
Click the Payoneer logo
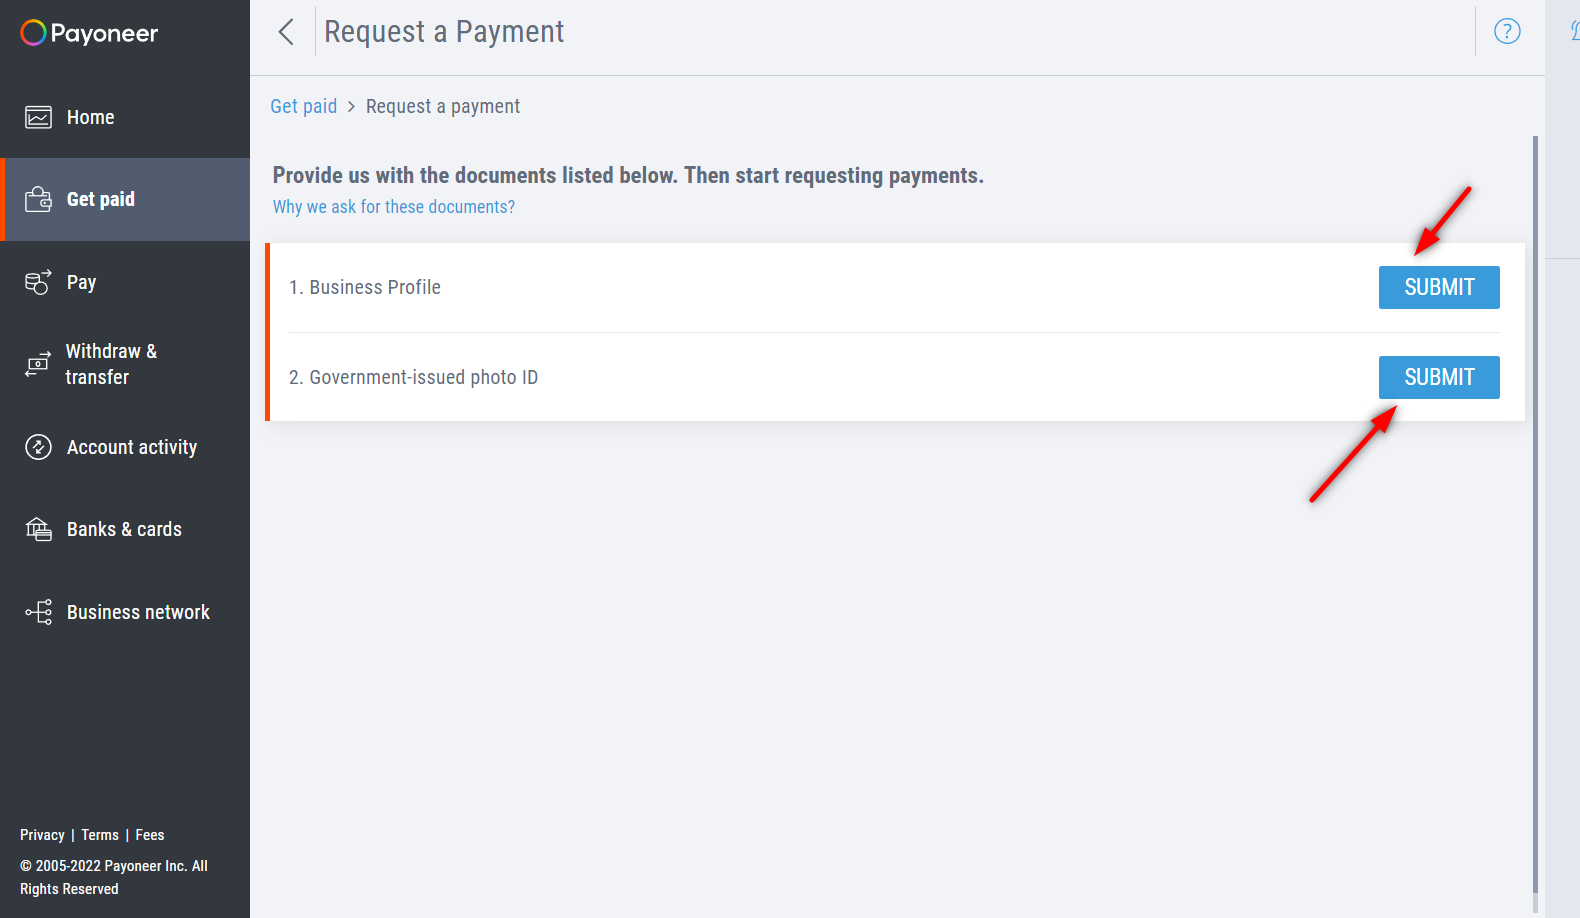(x=88, y=33)
